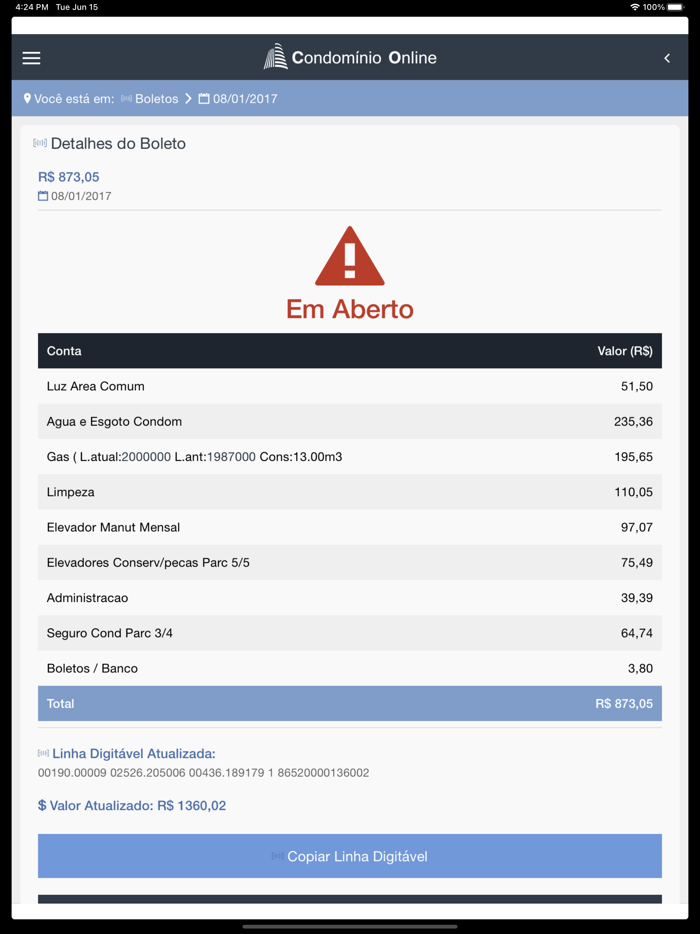Tap the back chevron in header
Image resolution: width=700 pixels, height=934 pixels.
[x=667, y=58]
